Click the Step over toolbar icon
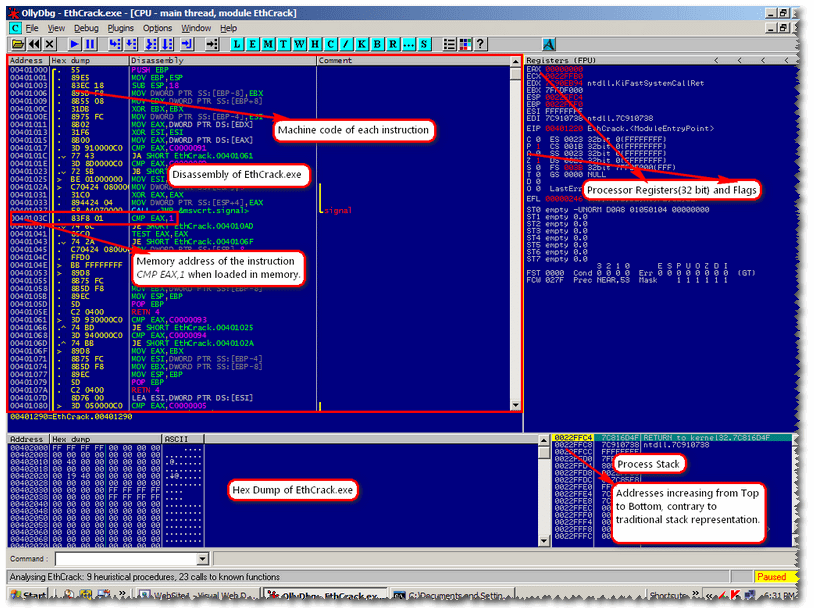Image resolution: width=814 pixels, height=608 pixels. [x=131, y=45]
